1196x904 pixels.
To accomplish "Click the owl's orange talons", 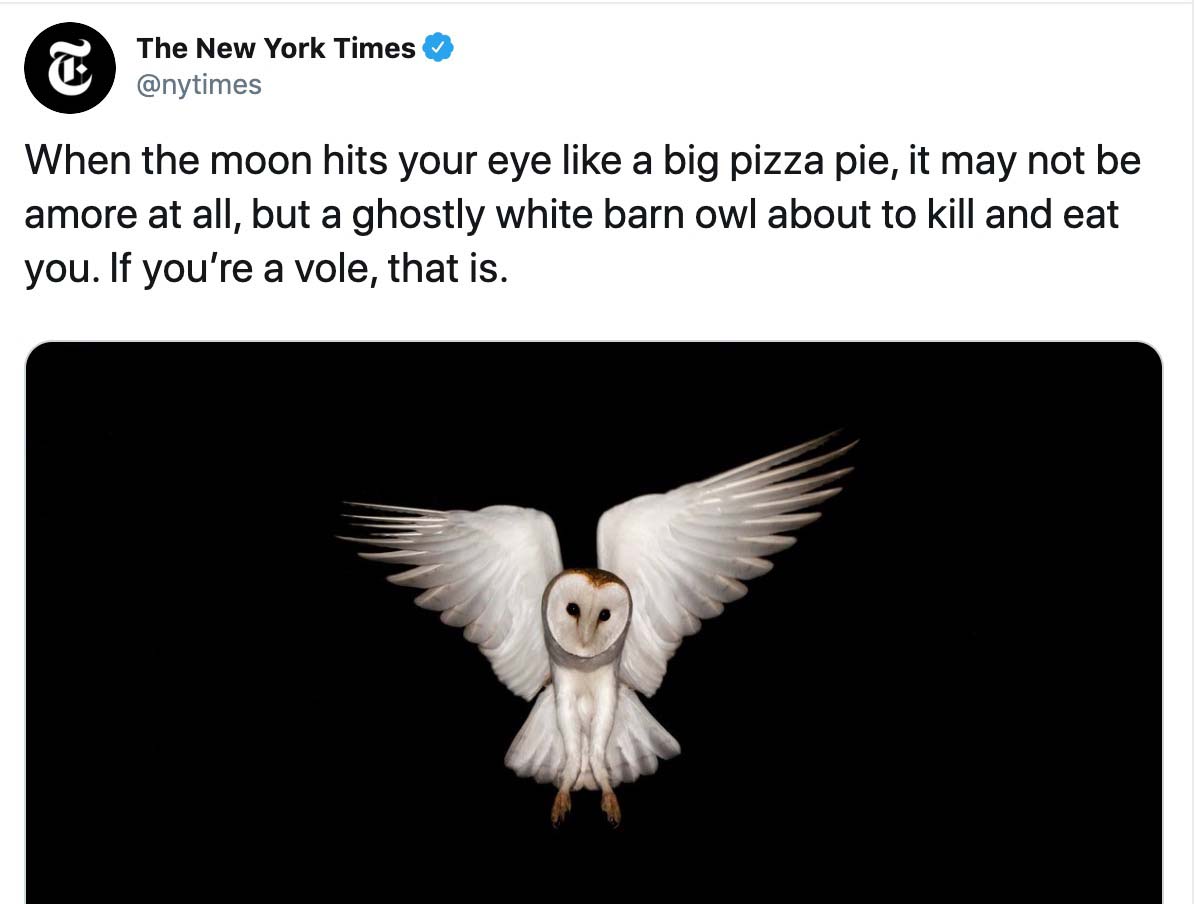I will 586,806.
